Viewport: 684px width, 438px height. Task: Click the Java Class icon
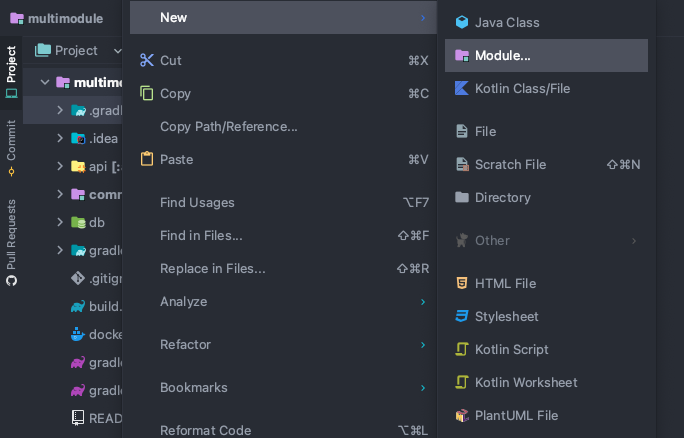click(x=462, y=22)
